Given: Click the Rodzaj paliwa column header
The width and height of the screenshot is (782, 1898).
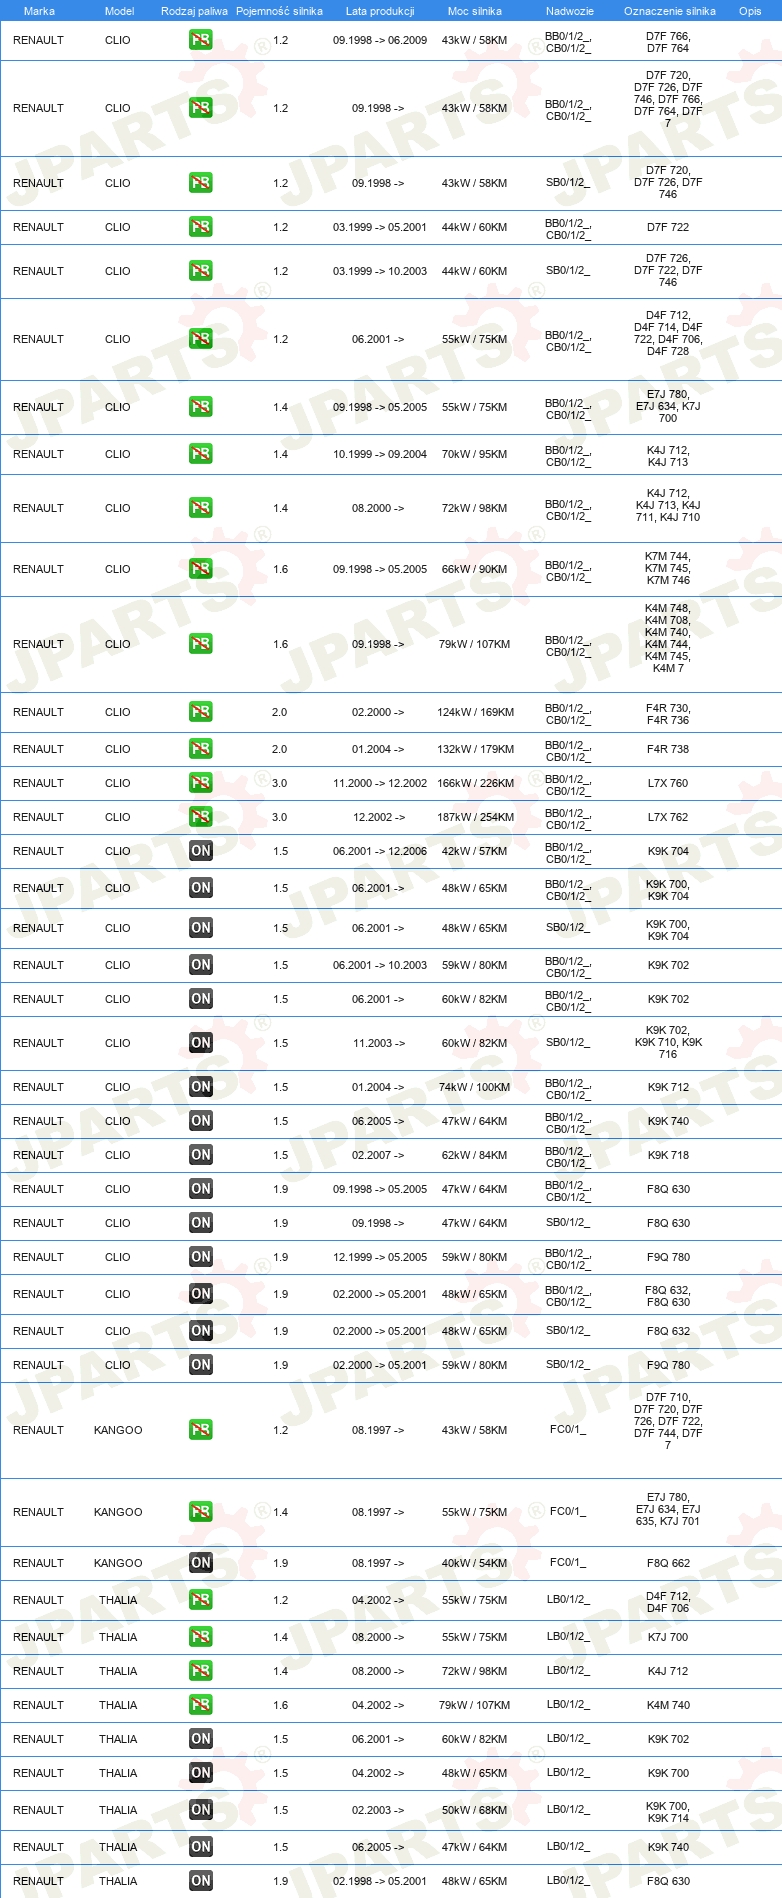Looking at the screenshot, I should click(x=194, y=11).
